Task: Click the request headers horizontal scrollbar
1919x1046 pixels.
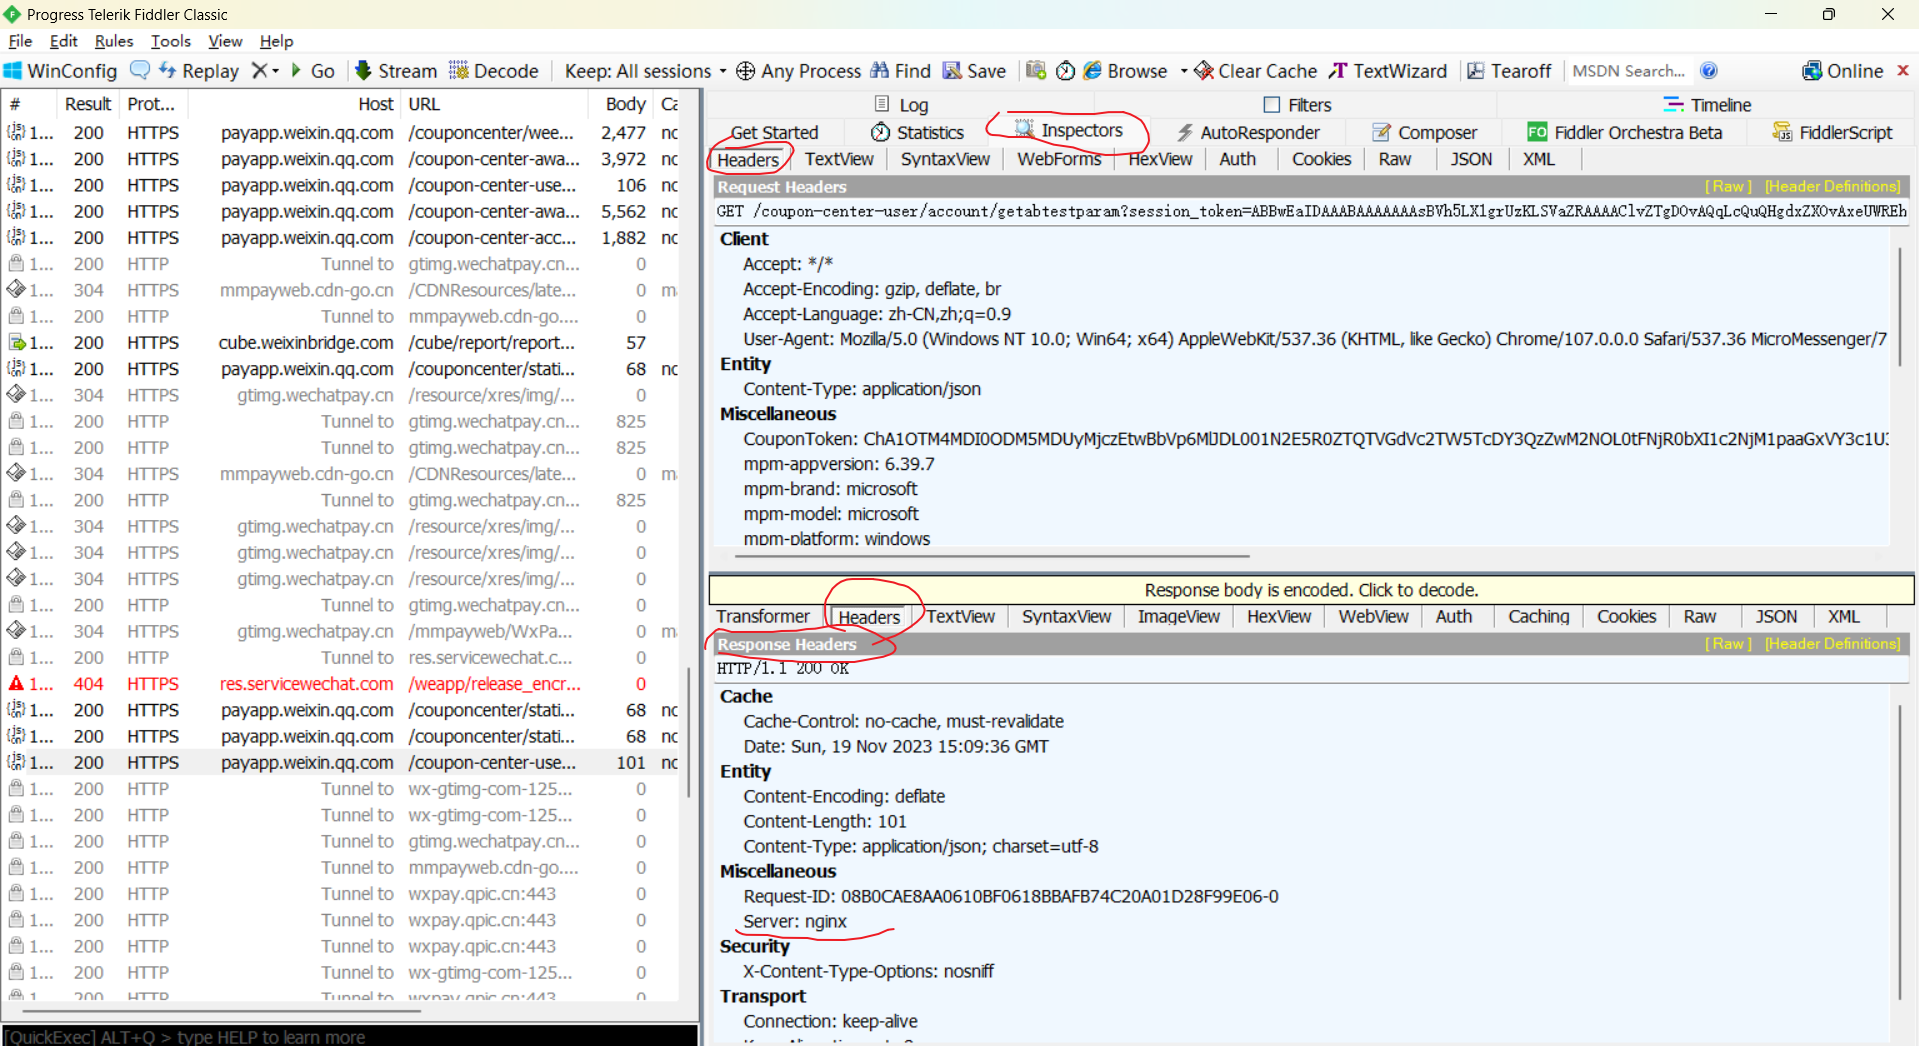Action: tap(993, 555)
